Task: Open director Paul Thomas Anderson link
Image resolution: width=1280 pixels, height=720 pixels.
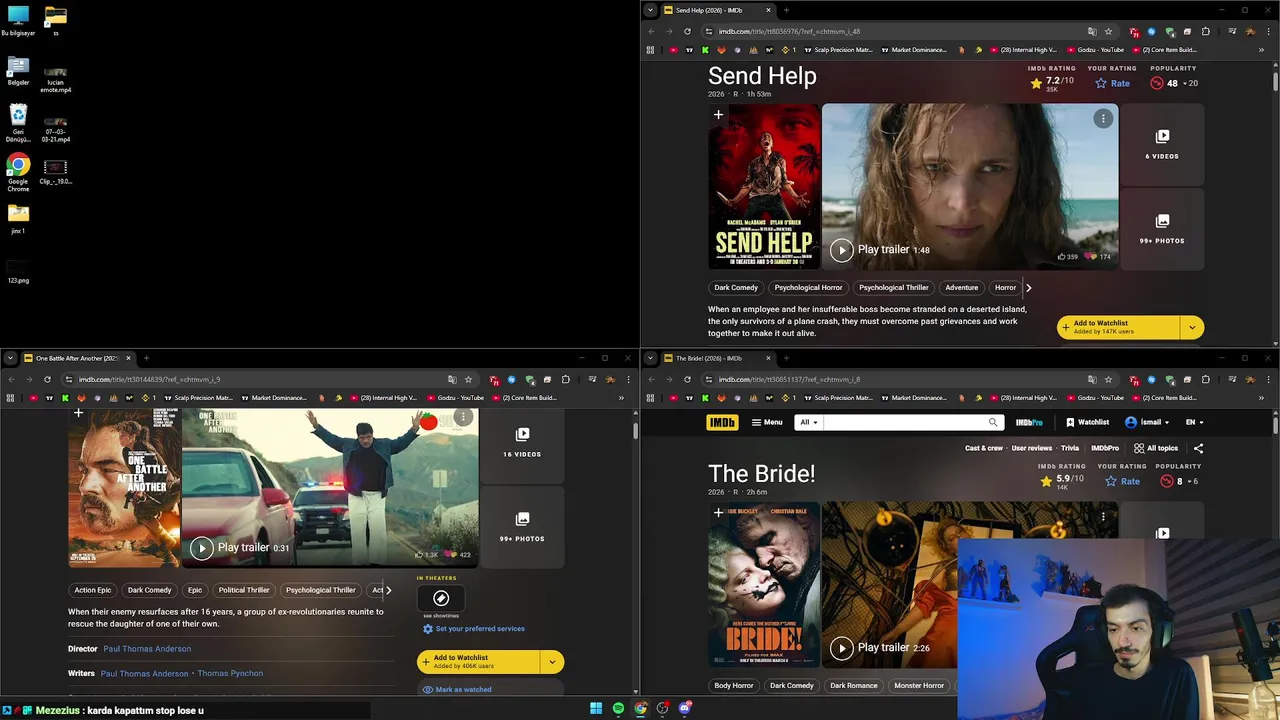Action: click(147, 649)
